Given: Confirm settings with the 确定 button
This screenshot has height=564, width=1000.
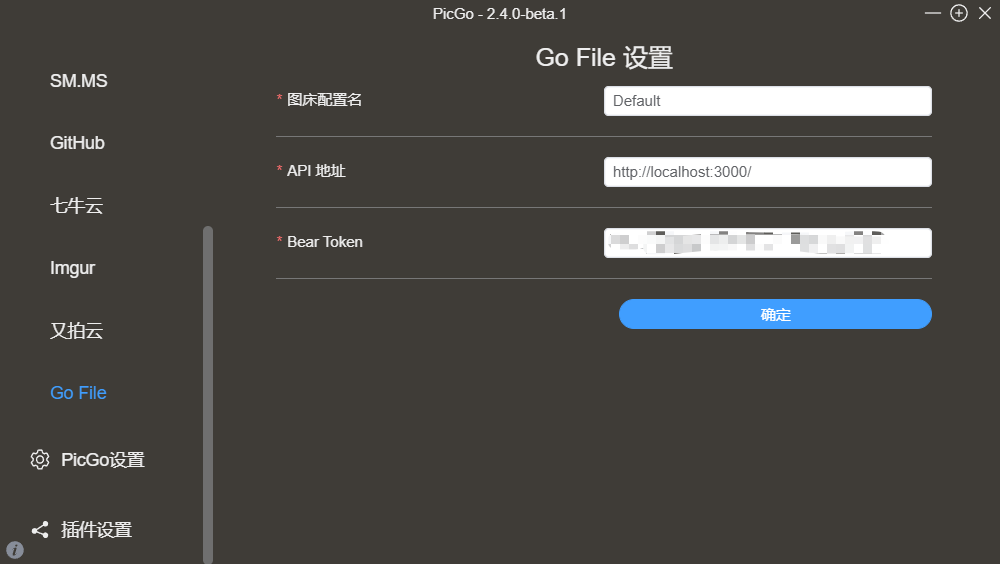Looking at the screenshot, I should click(775, 314).
